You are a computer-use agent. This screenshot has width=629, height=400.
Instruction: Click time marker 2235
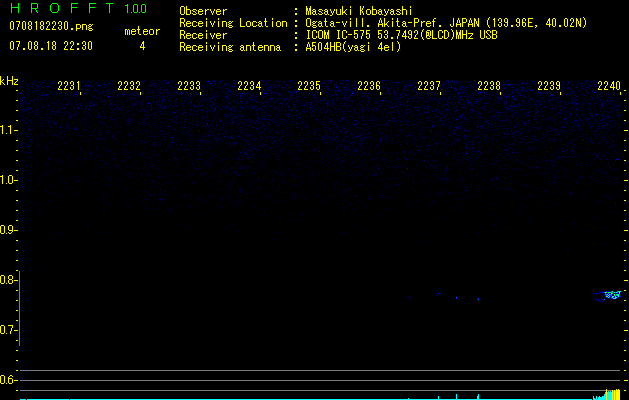[309, 86]
